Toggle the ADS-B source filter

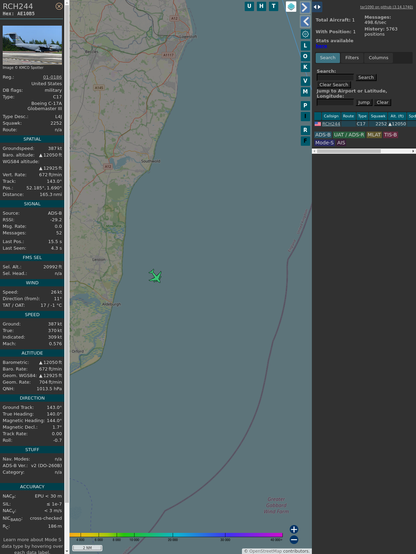pos(323,135)
